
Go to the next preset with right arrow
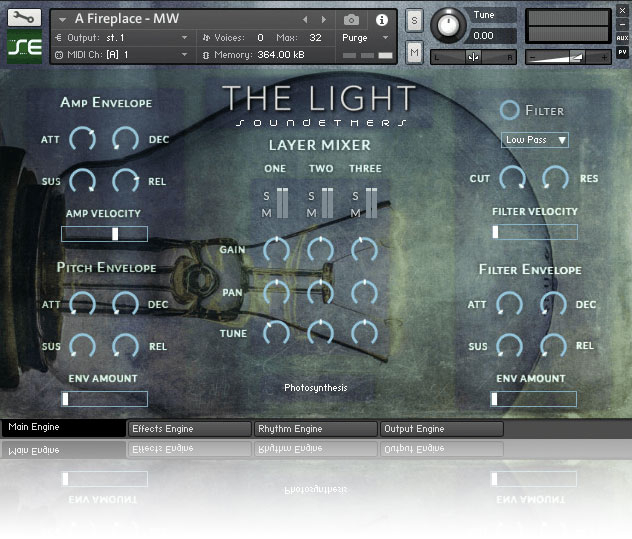click(x=323, y=19)
